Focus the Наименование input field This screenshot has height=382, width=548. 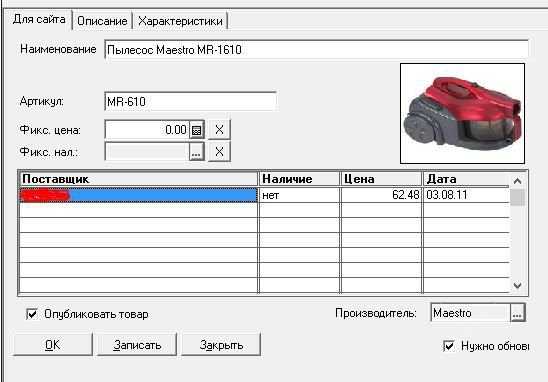click(316, 50)
